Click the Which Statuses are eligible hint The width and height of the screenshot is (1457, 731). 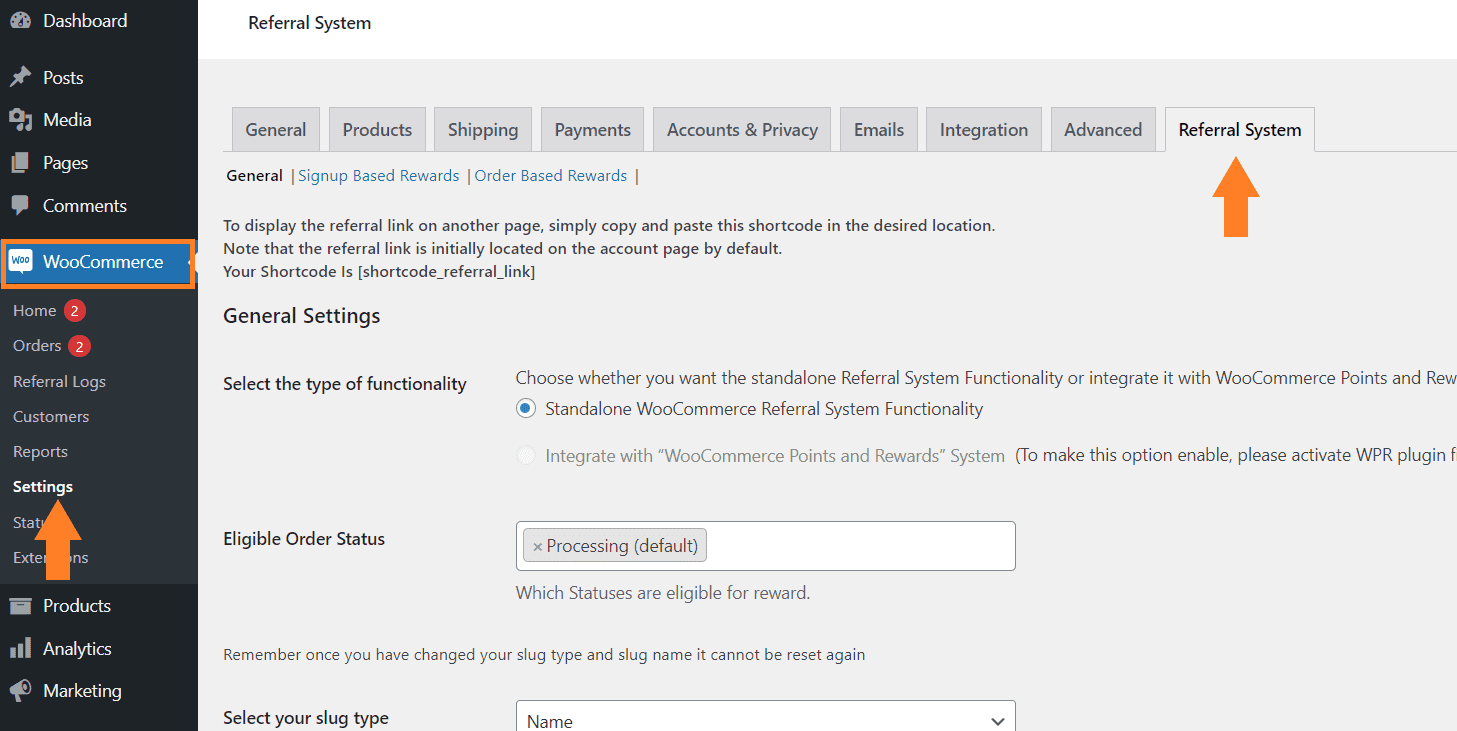coord(663,593)
